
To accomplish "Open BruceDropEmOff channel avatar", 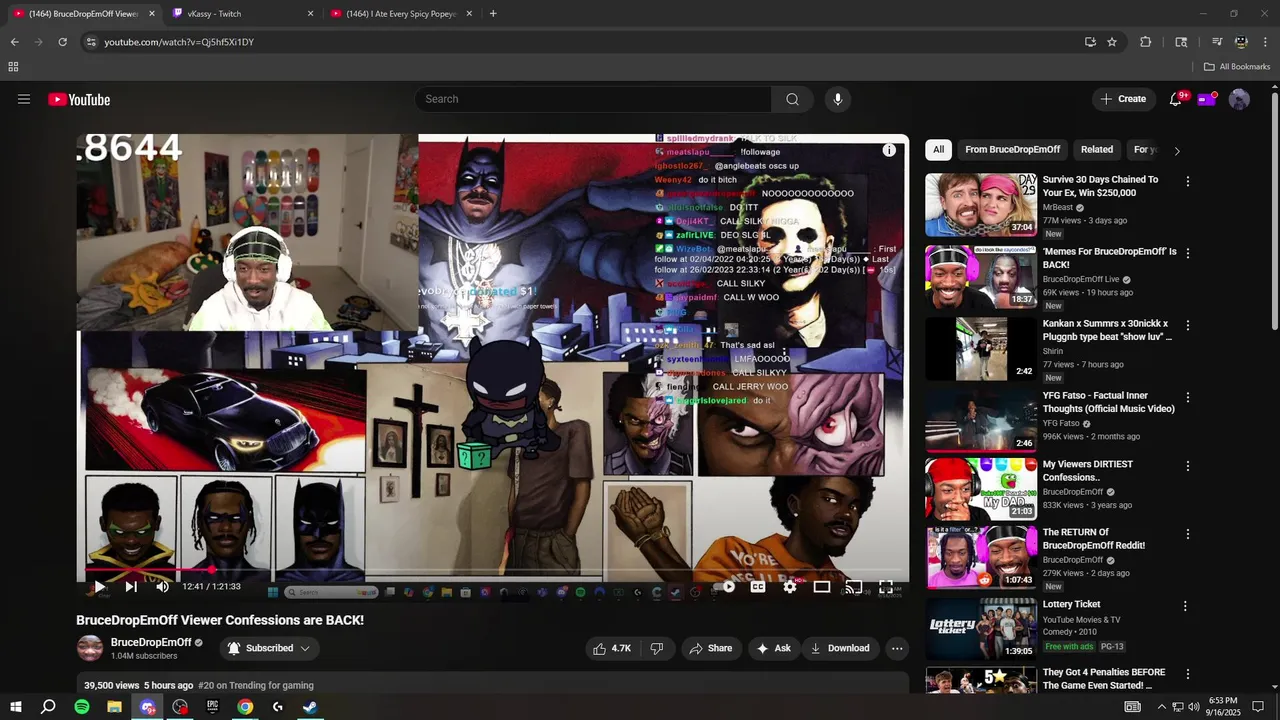I will pyautogui.click(x=90, y=648).
